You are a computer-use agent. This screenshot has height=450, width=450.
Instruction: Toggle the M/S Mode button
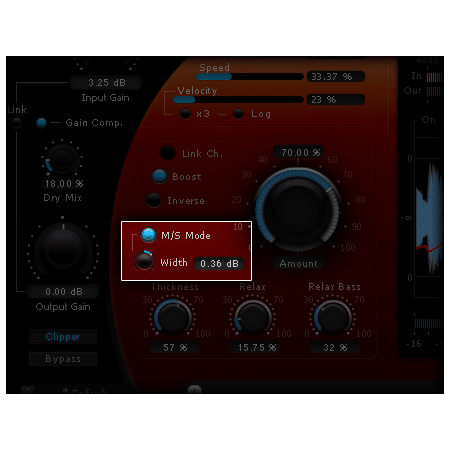point(148,235)
